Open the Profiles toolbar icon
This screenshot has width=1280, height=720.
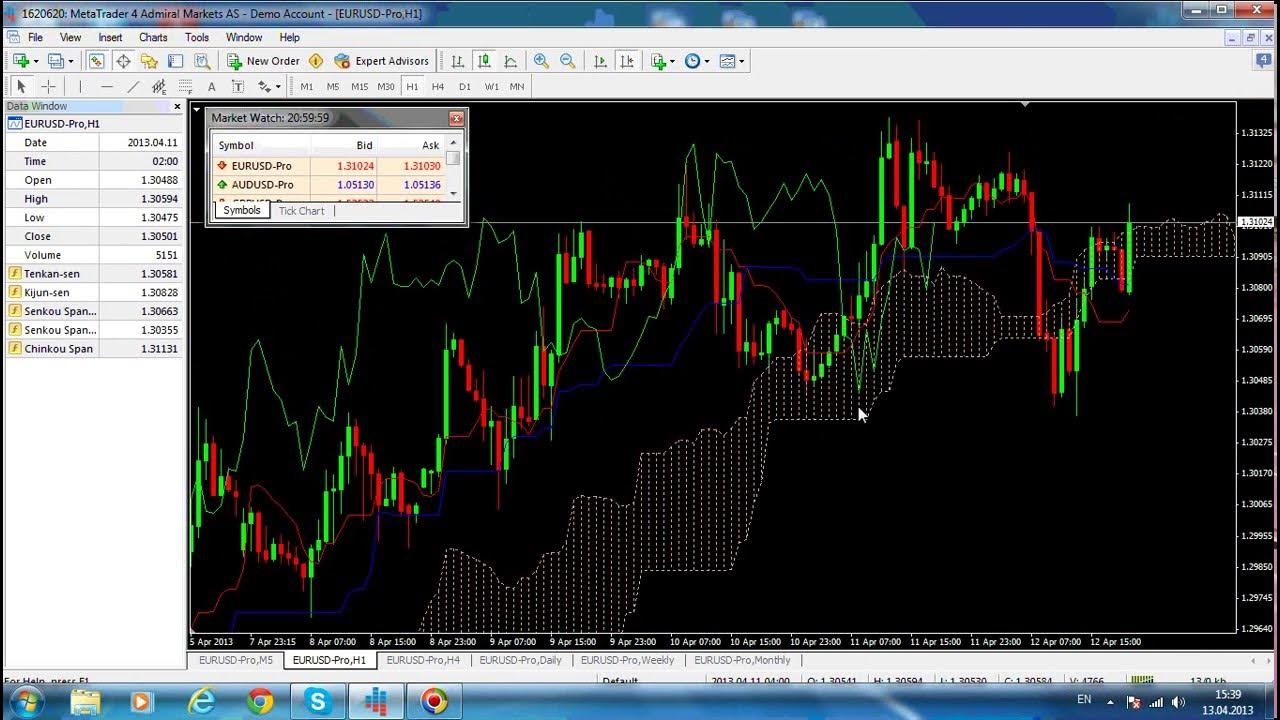(x=55, y=61)
